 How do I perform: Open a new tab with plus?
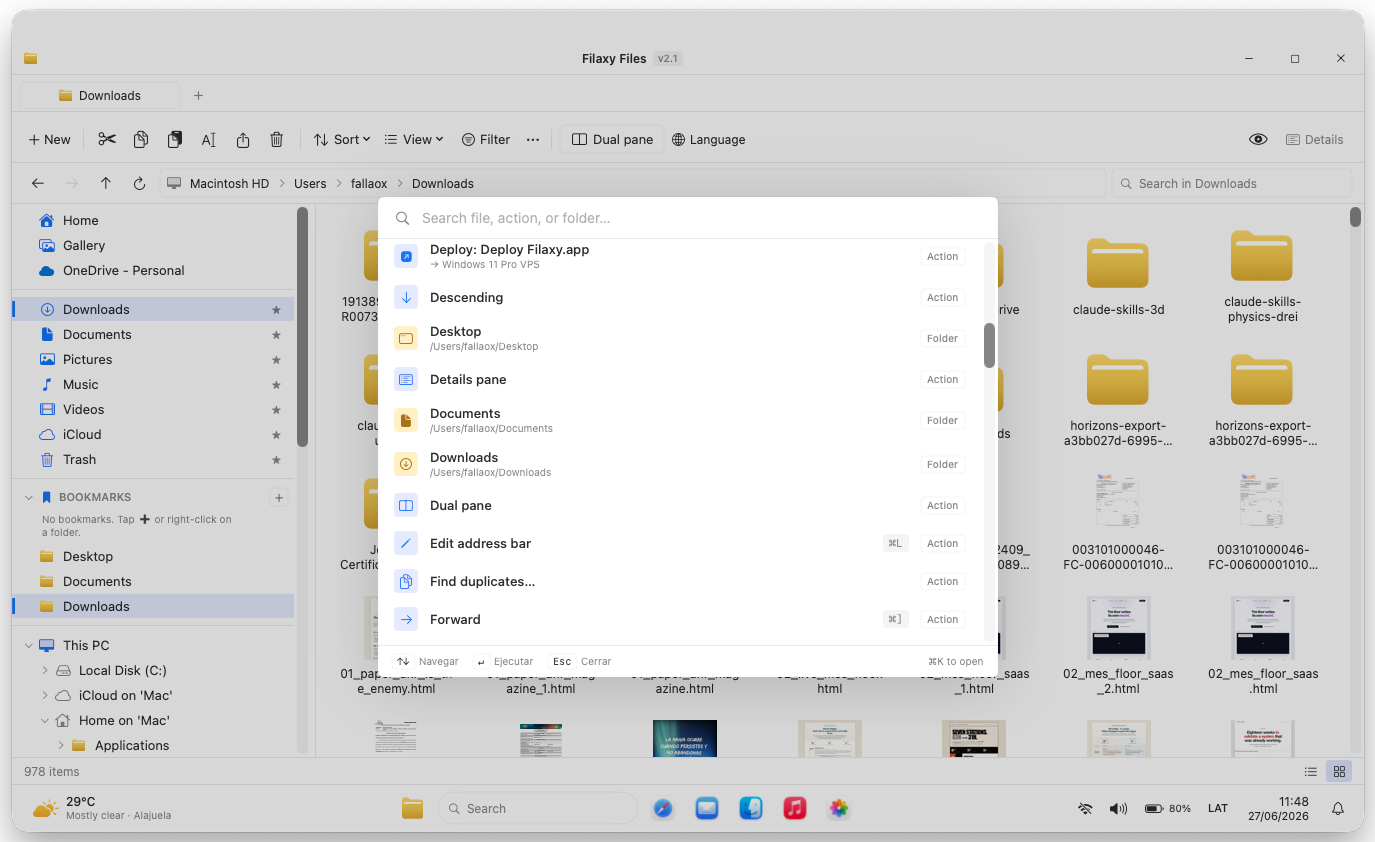198,95
